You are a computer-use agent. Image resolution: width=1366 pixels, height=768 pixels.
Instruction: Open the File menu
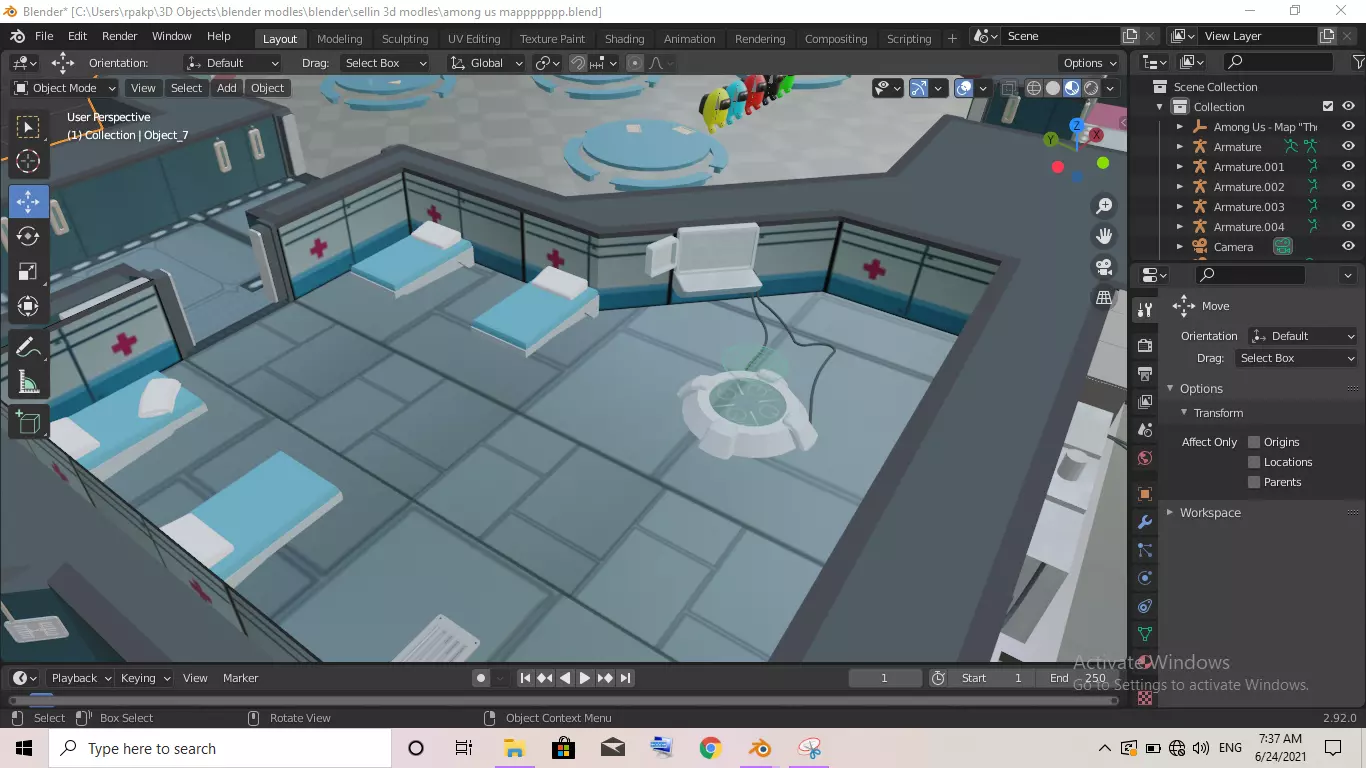(x=44, y=36)
